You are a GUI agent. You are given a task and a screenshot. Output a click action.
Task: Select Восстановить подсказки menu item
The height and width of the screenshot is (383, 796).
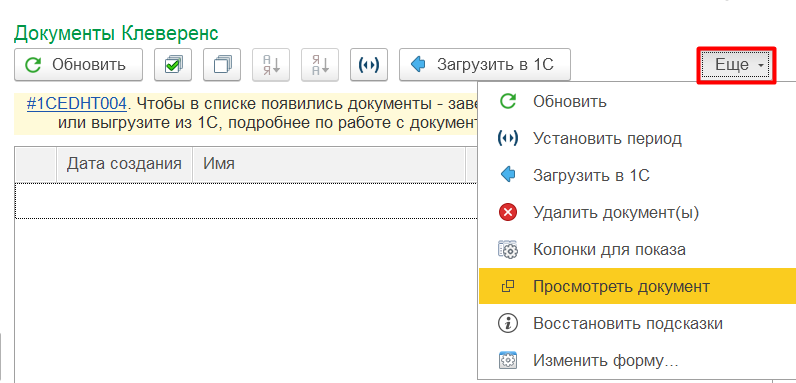pyautogui.click(x=637, y=323)
